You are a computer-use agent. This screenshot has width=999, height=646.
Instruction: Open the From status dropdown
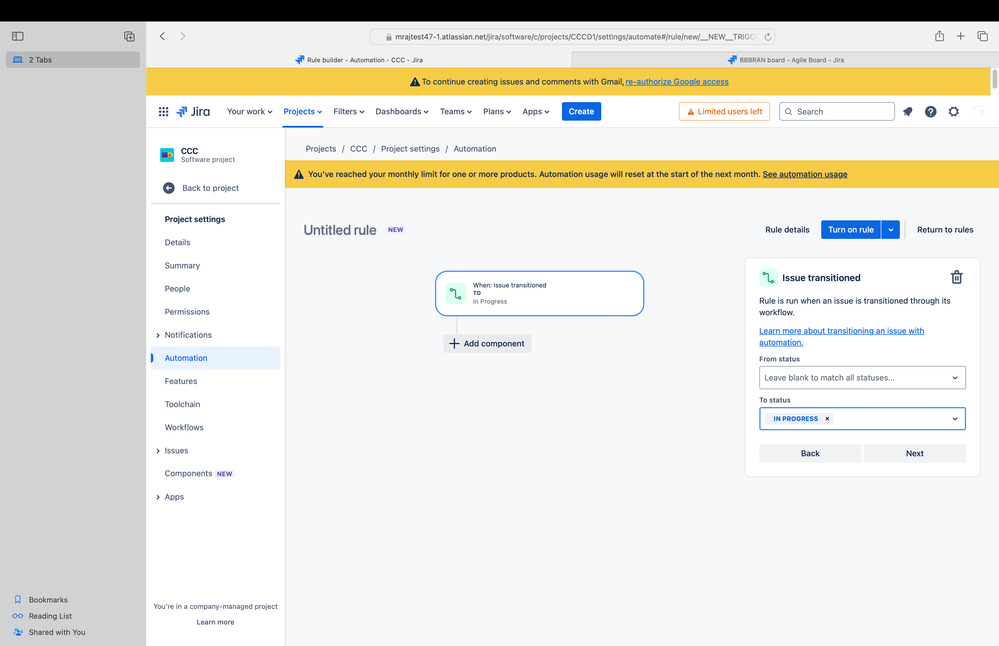coord(862,378)
